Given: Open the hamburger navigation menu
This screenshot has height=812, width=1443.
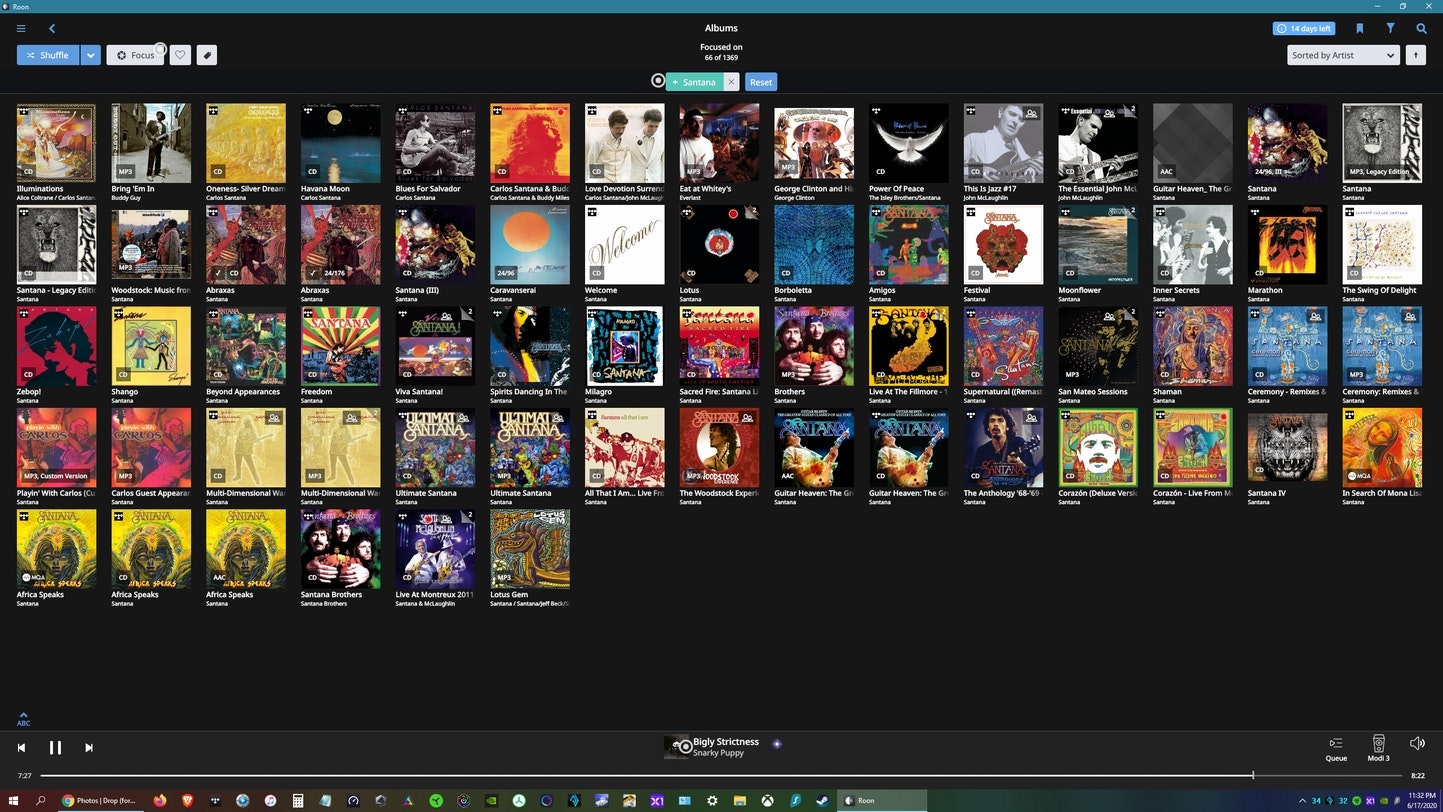Looking at the screenshot, I should point(21,29).
